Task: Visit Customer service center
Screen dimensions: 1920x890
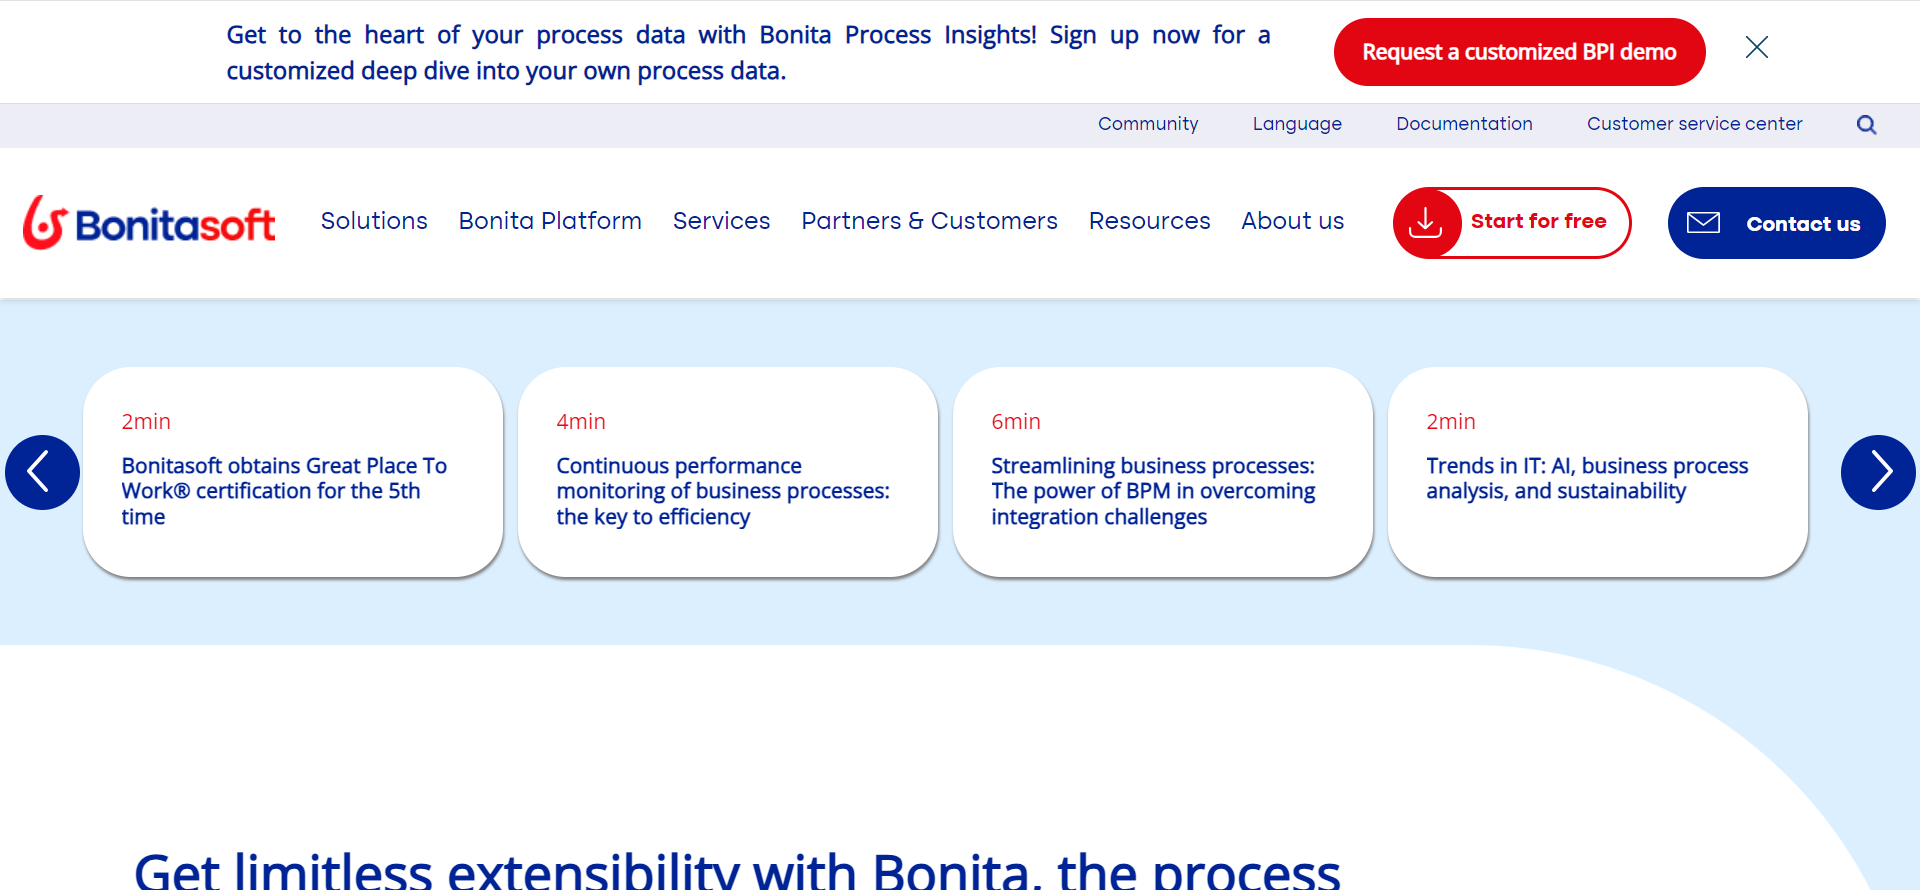Action: pyautogui.click(x=1694, y=124)
